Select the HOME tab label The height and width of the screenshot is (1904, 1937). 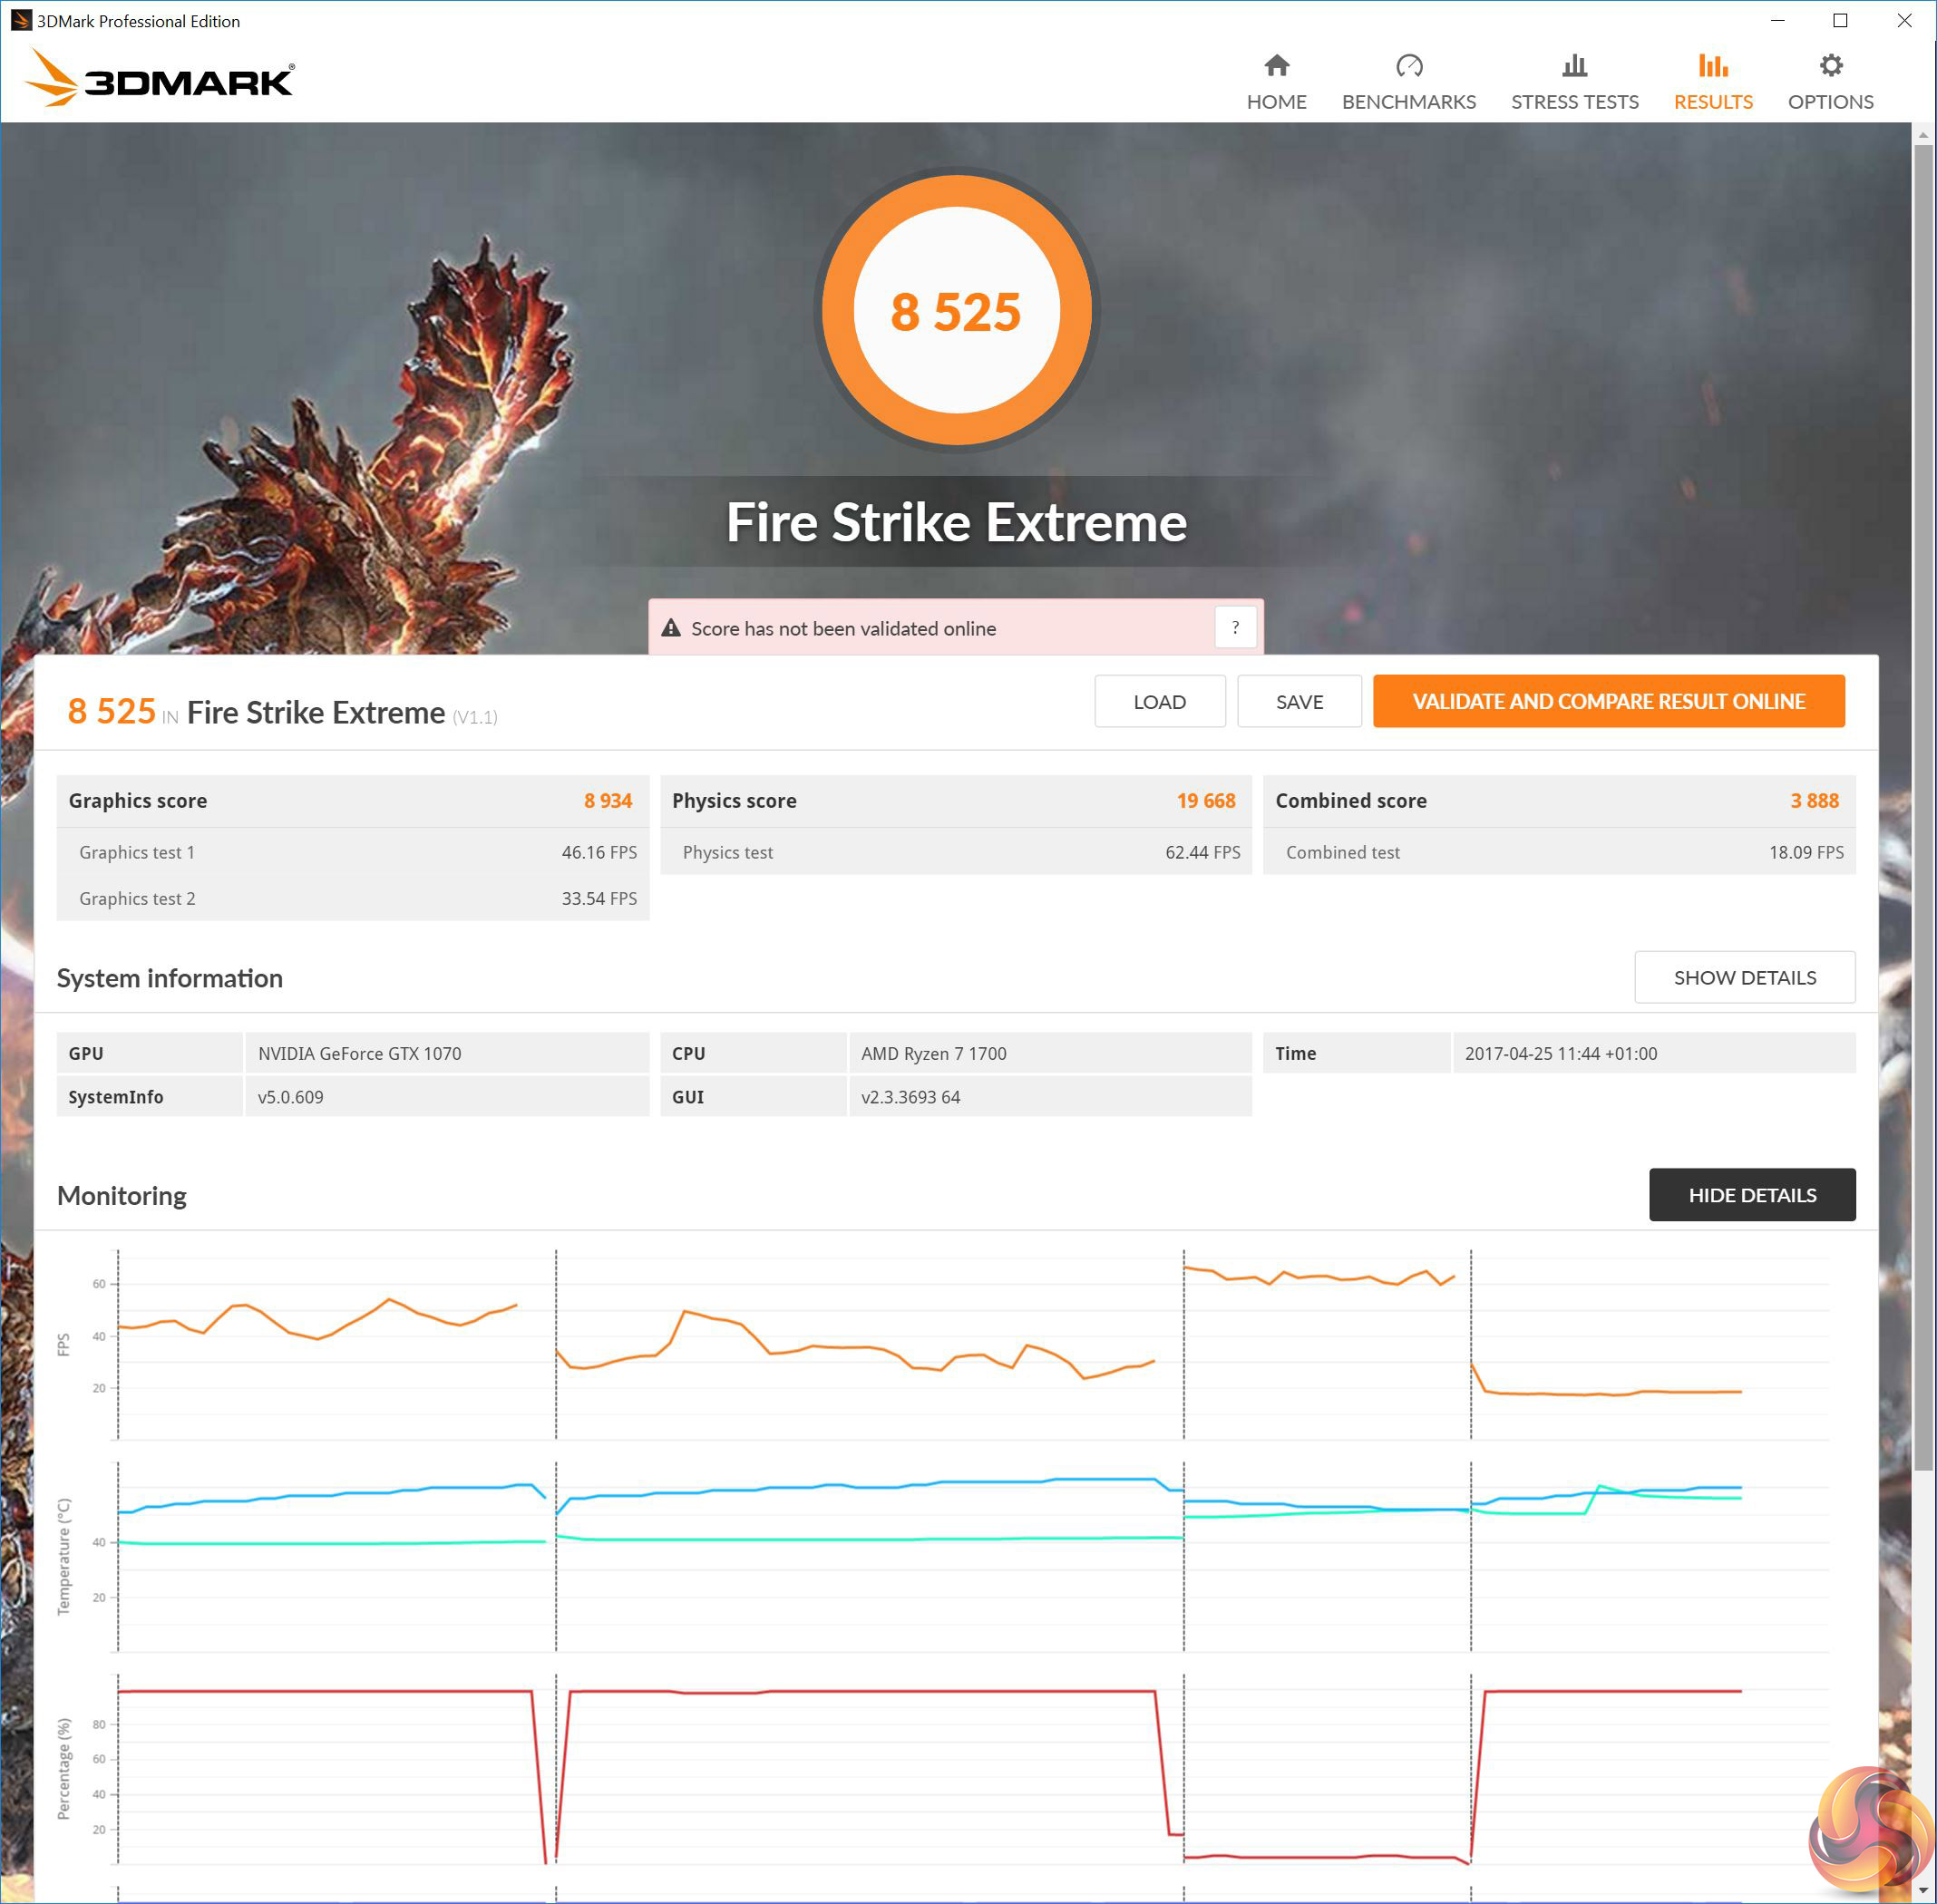tap(1276, 102)
